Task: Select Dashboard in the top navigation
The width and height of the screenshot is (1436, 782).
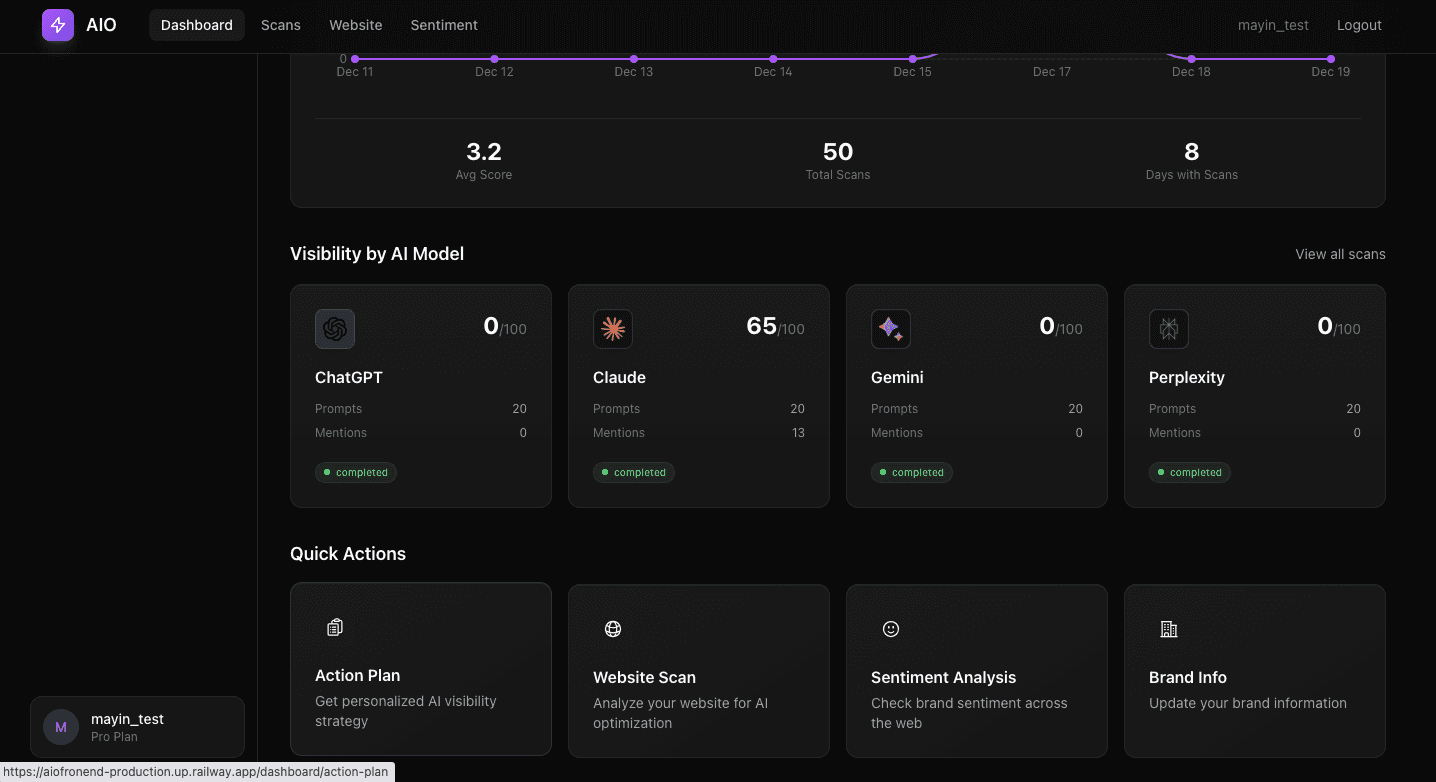Action: 196,25
